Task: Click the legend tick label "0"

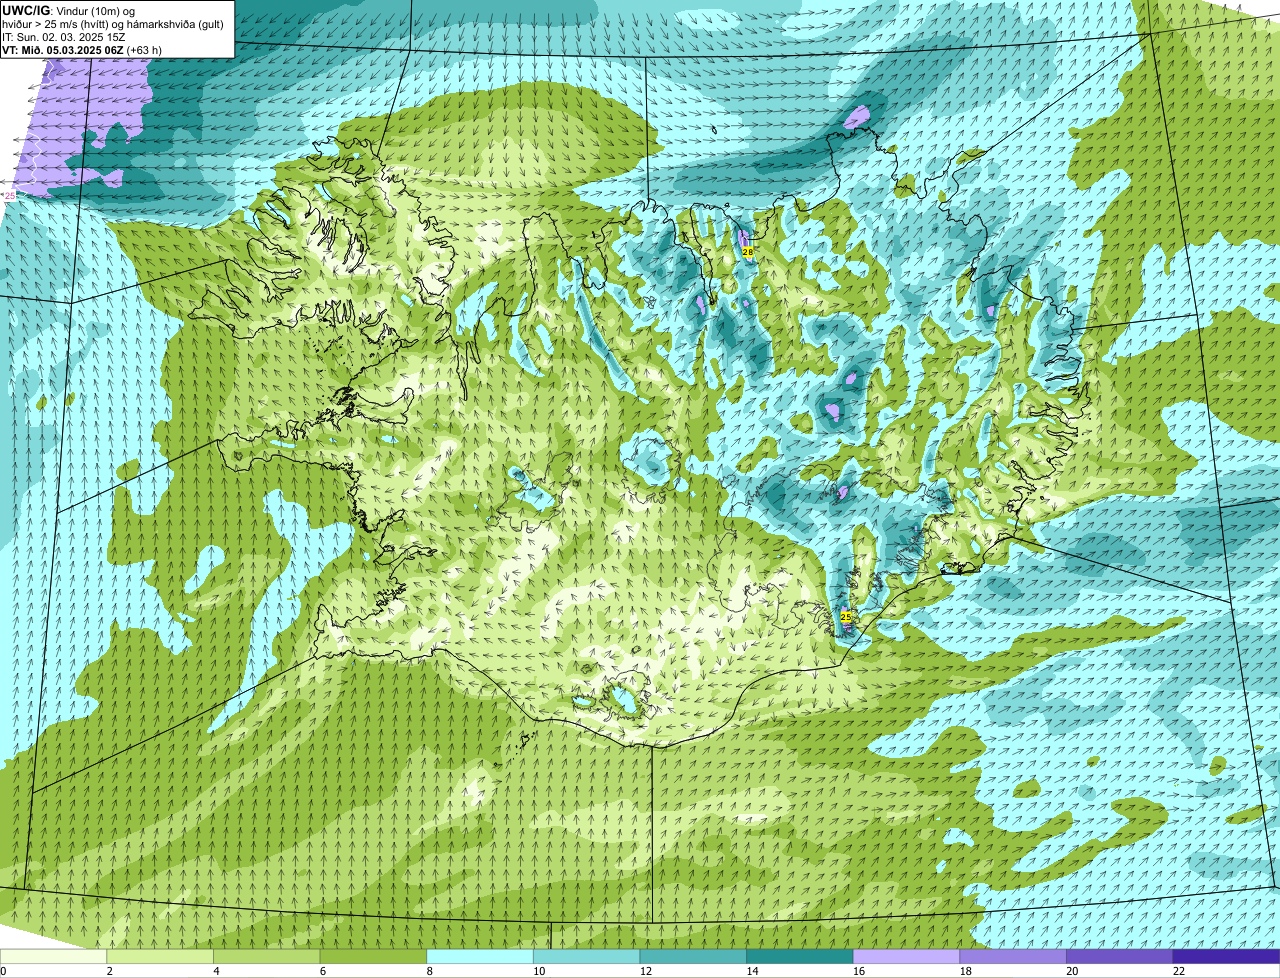Action: pyautogui.click(x=3, y=971)
